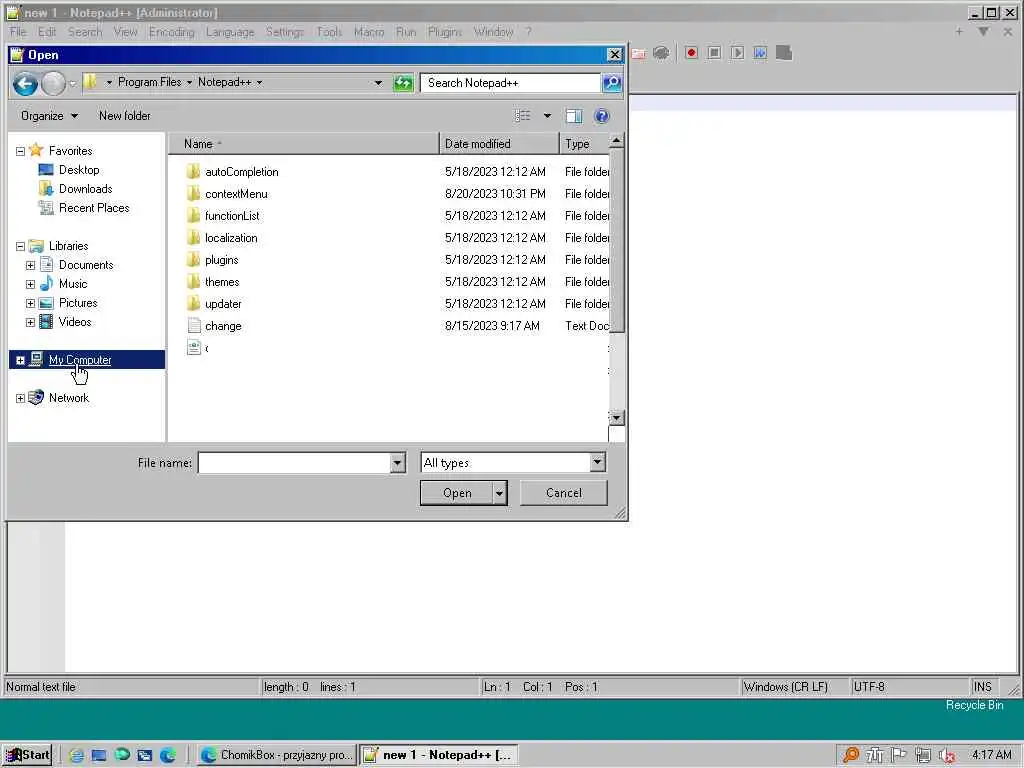The width and height of the screenshot is (1024, 768).
Task: Click the file list scrollbar down arrow
Action: (616, 417)
